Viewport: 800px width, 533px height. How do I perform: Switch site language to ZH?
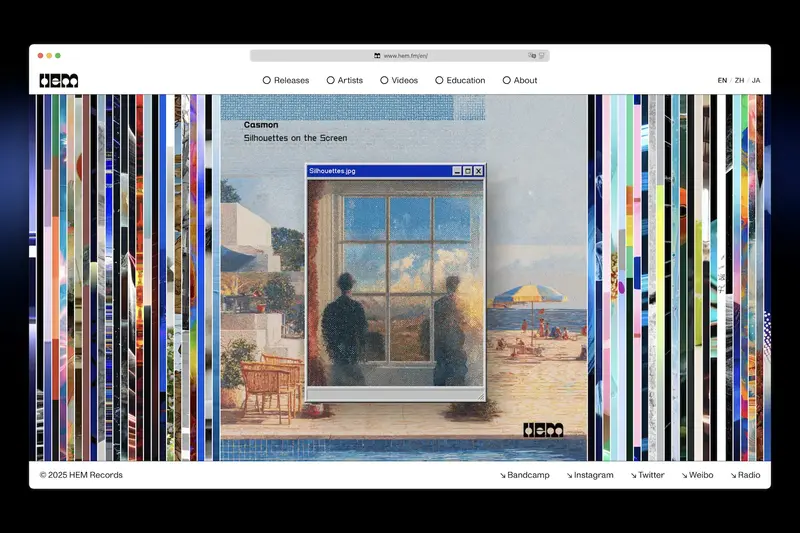click(739, 80)
